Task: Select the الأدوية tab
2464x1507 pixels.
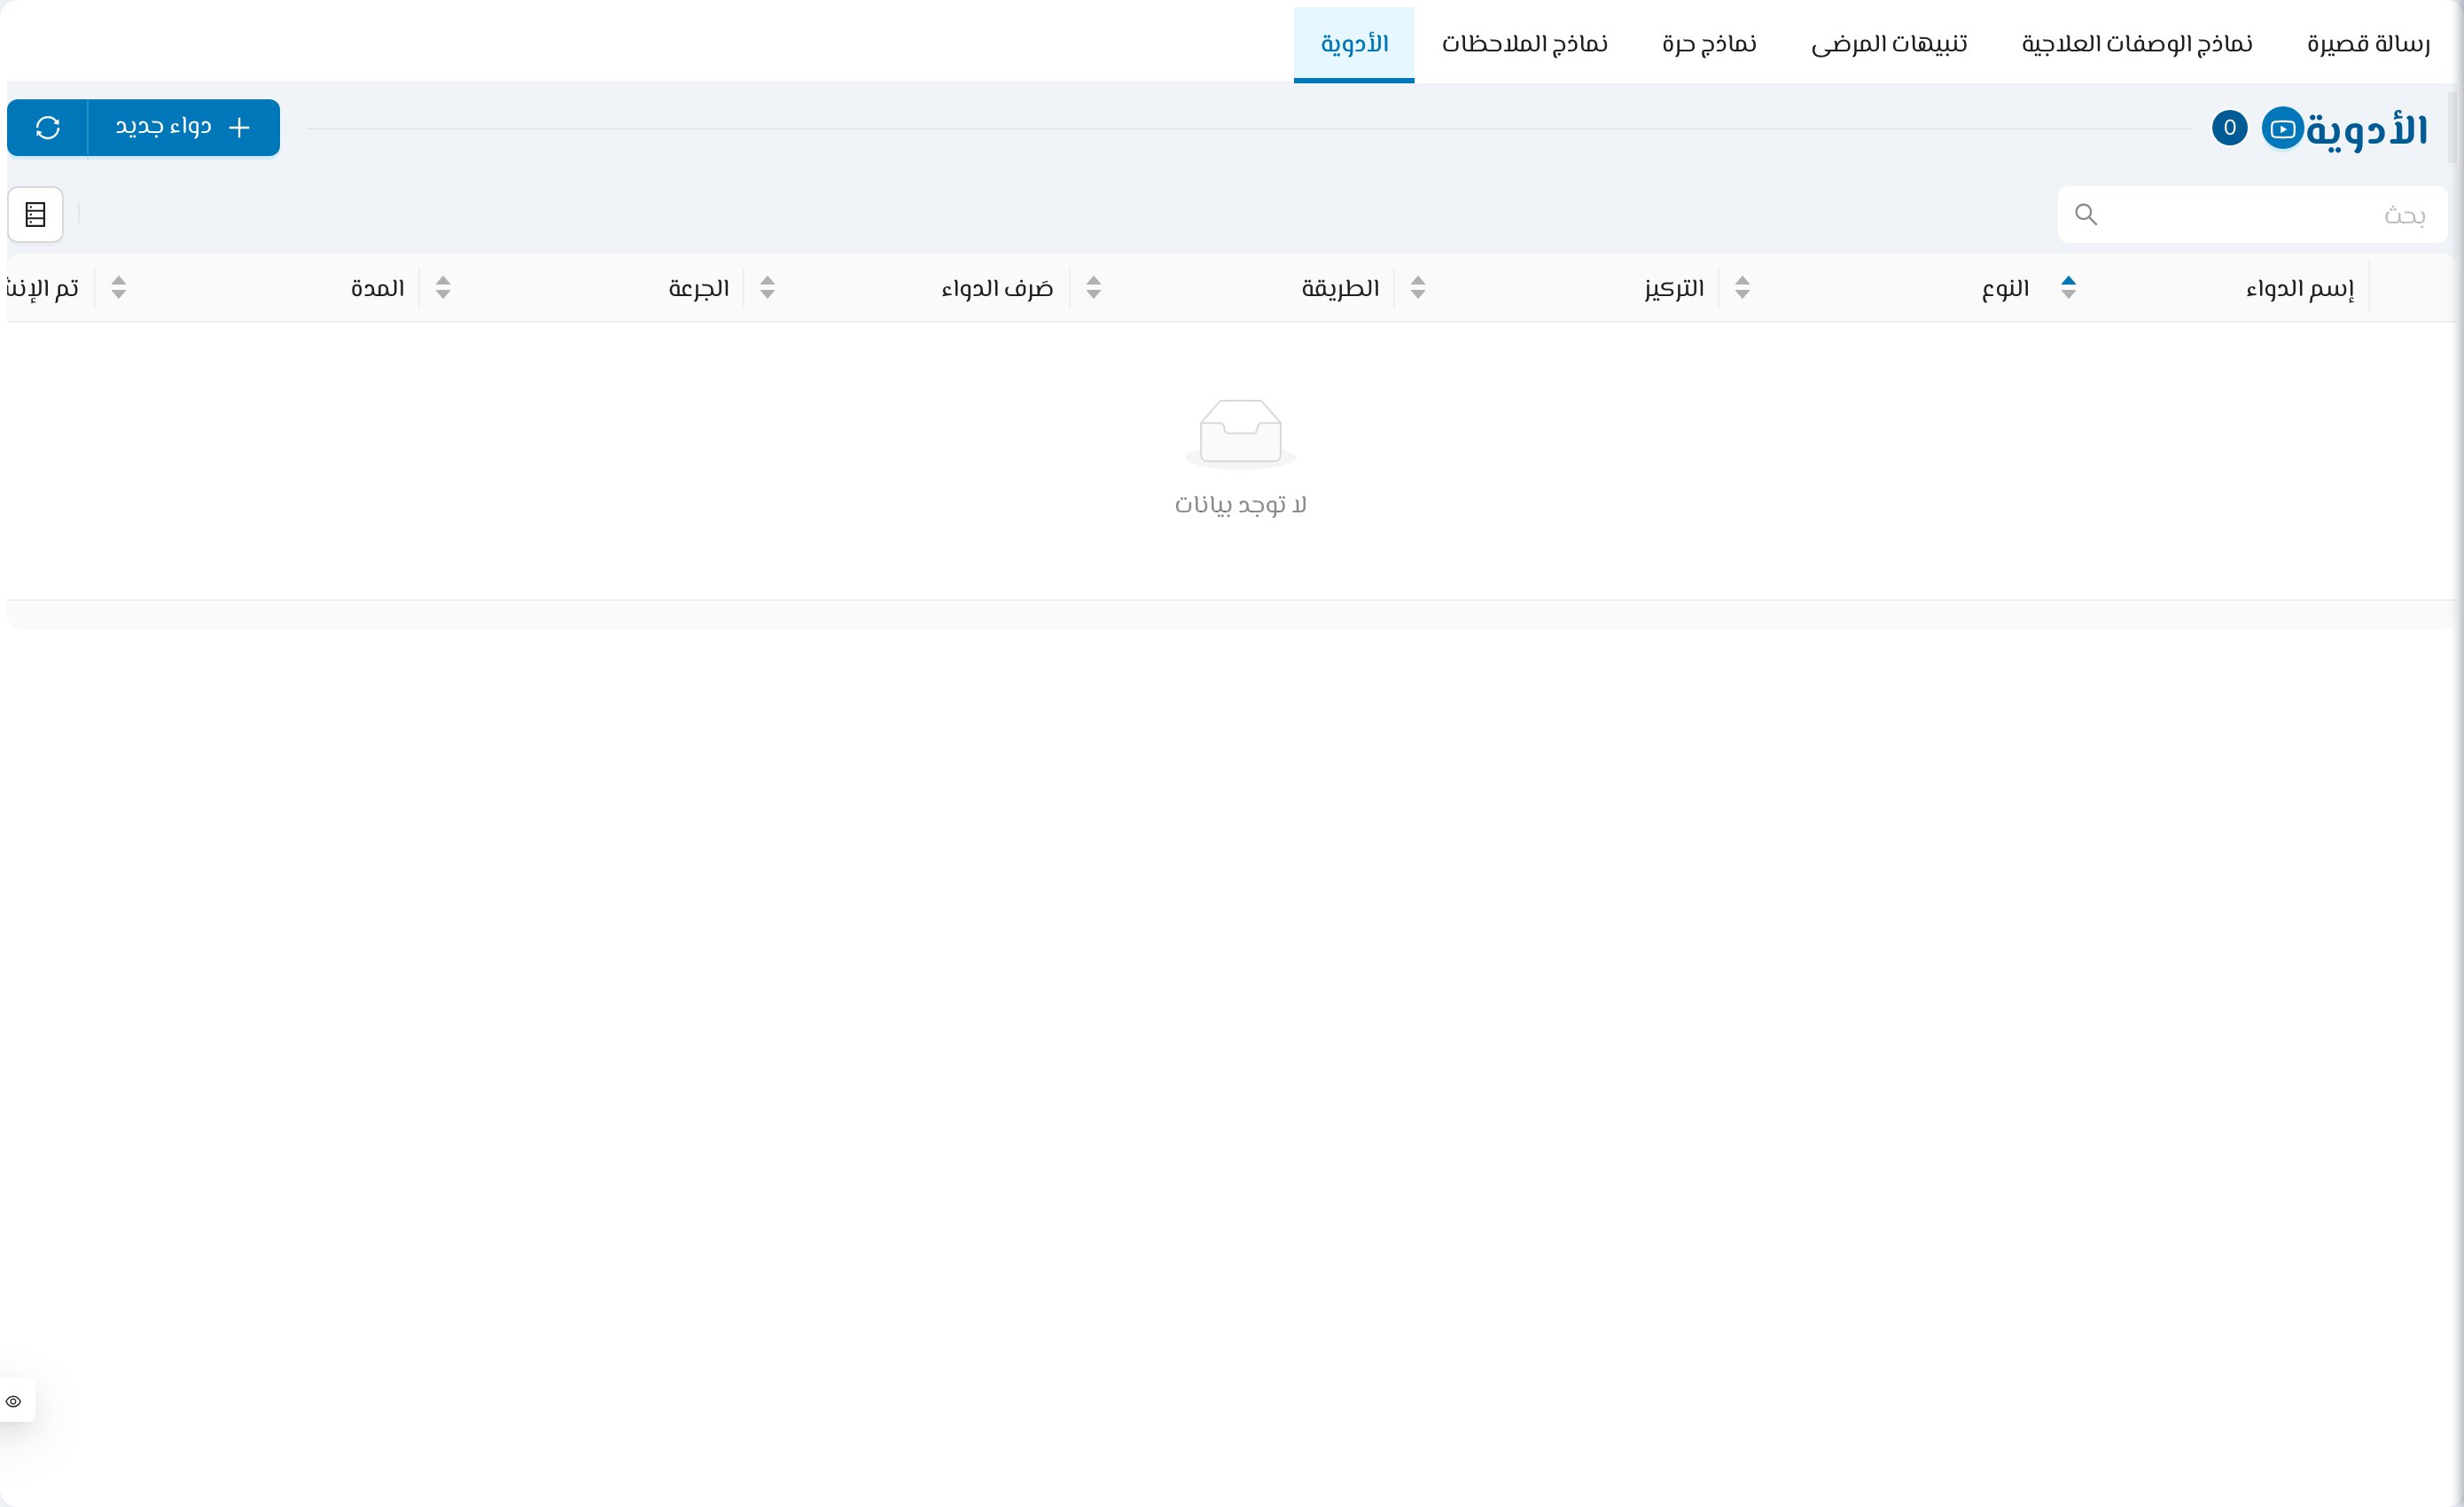Action: 1354,44
